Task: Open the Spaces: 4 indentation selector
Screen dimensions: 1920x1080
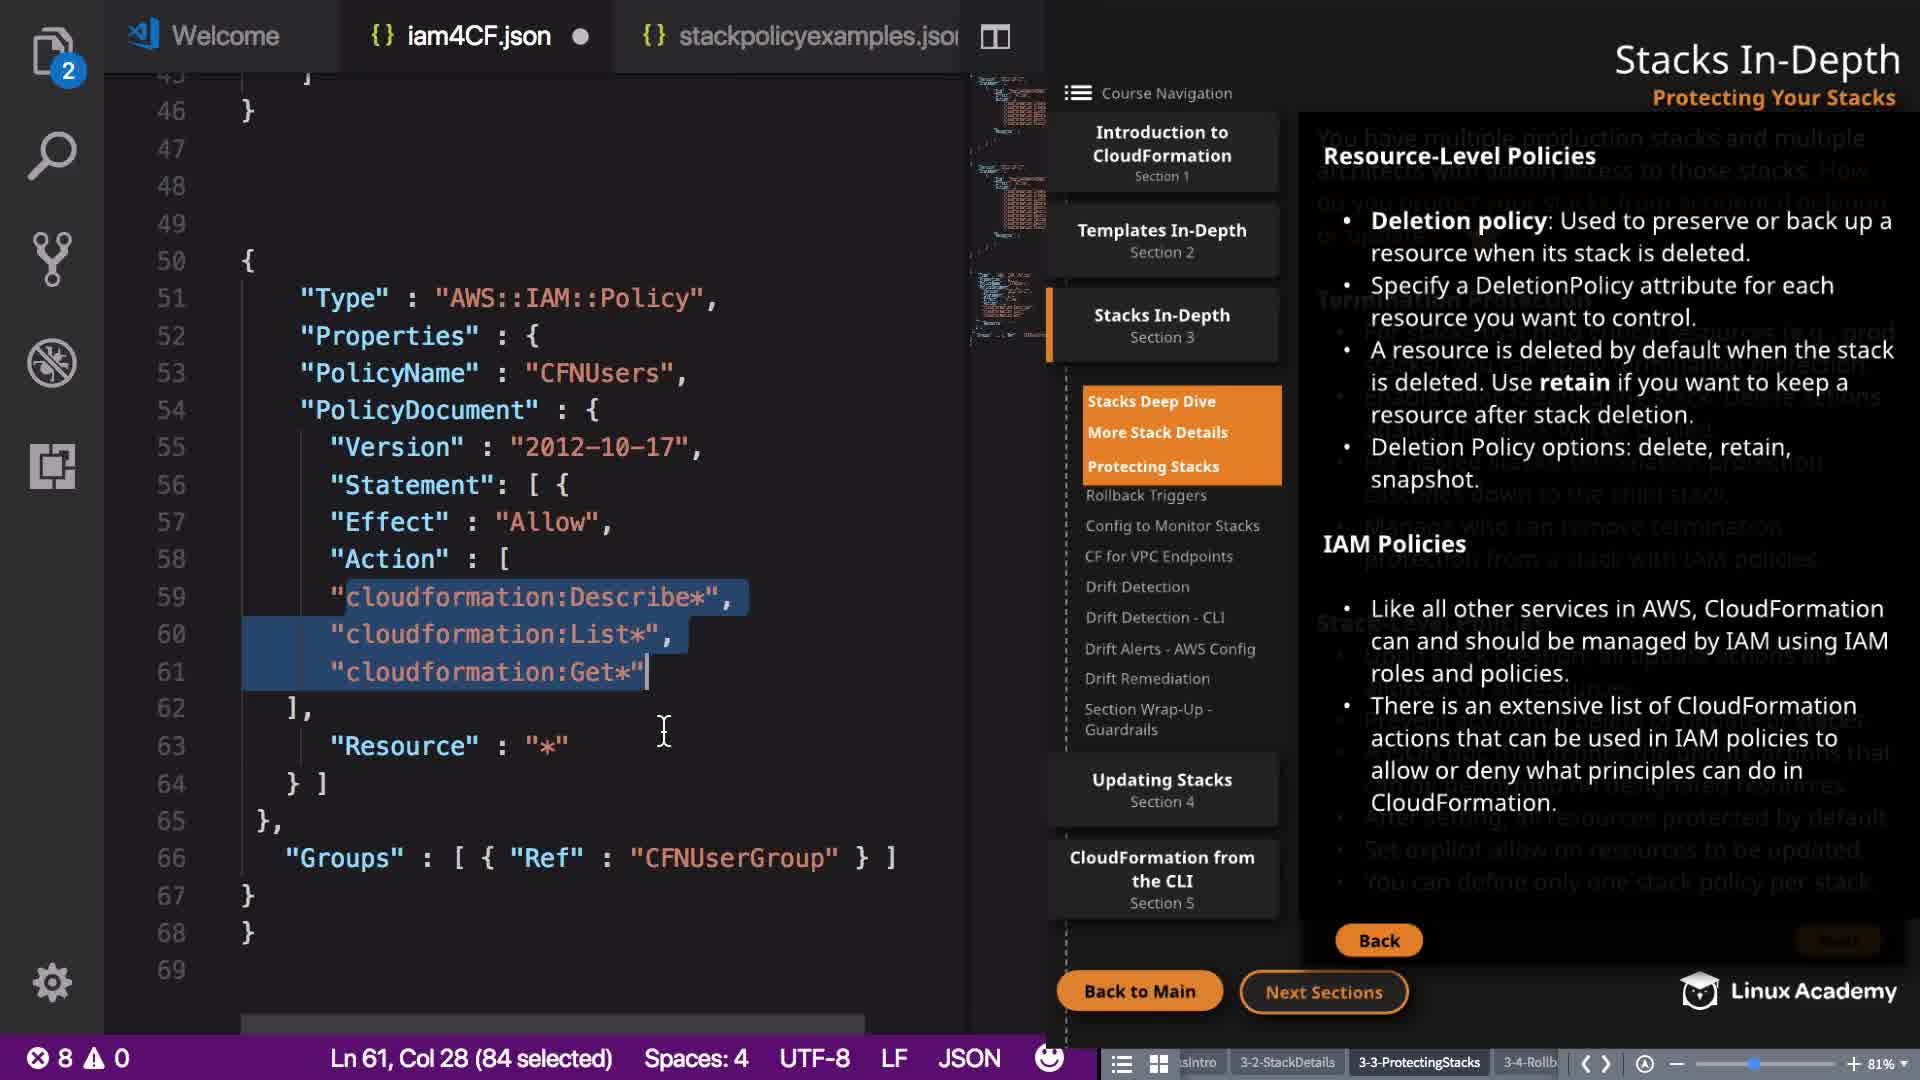Action: coord(695,1058)
